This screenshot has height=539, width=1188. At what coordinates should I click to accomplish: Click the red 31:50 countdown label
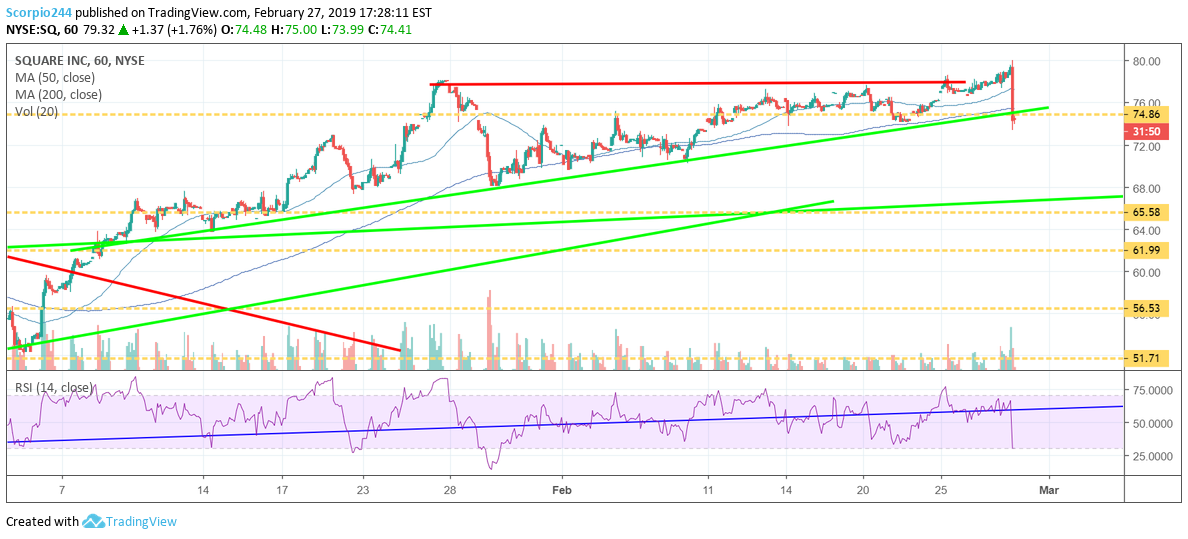pos(1144,130)
